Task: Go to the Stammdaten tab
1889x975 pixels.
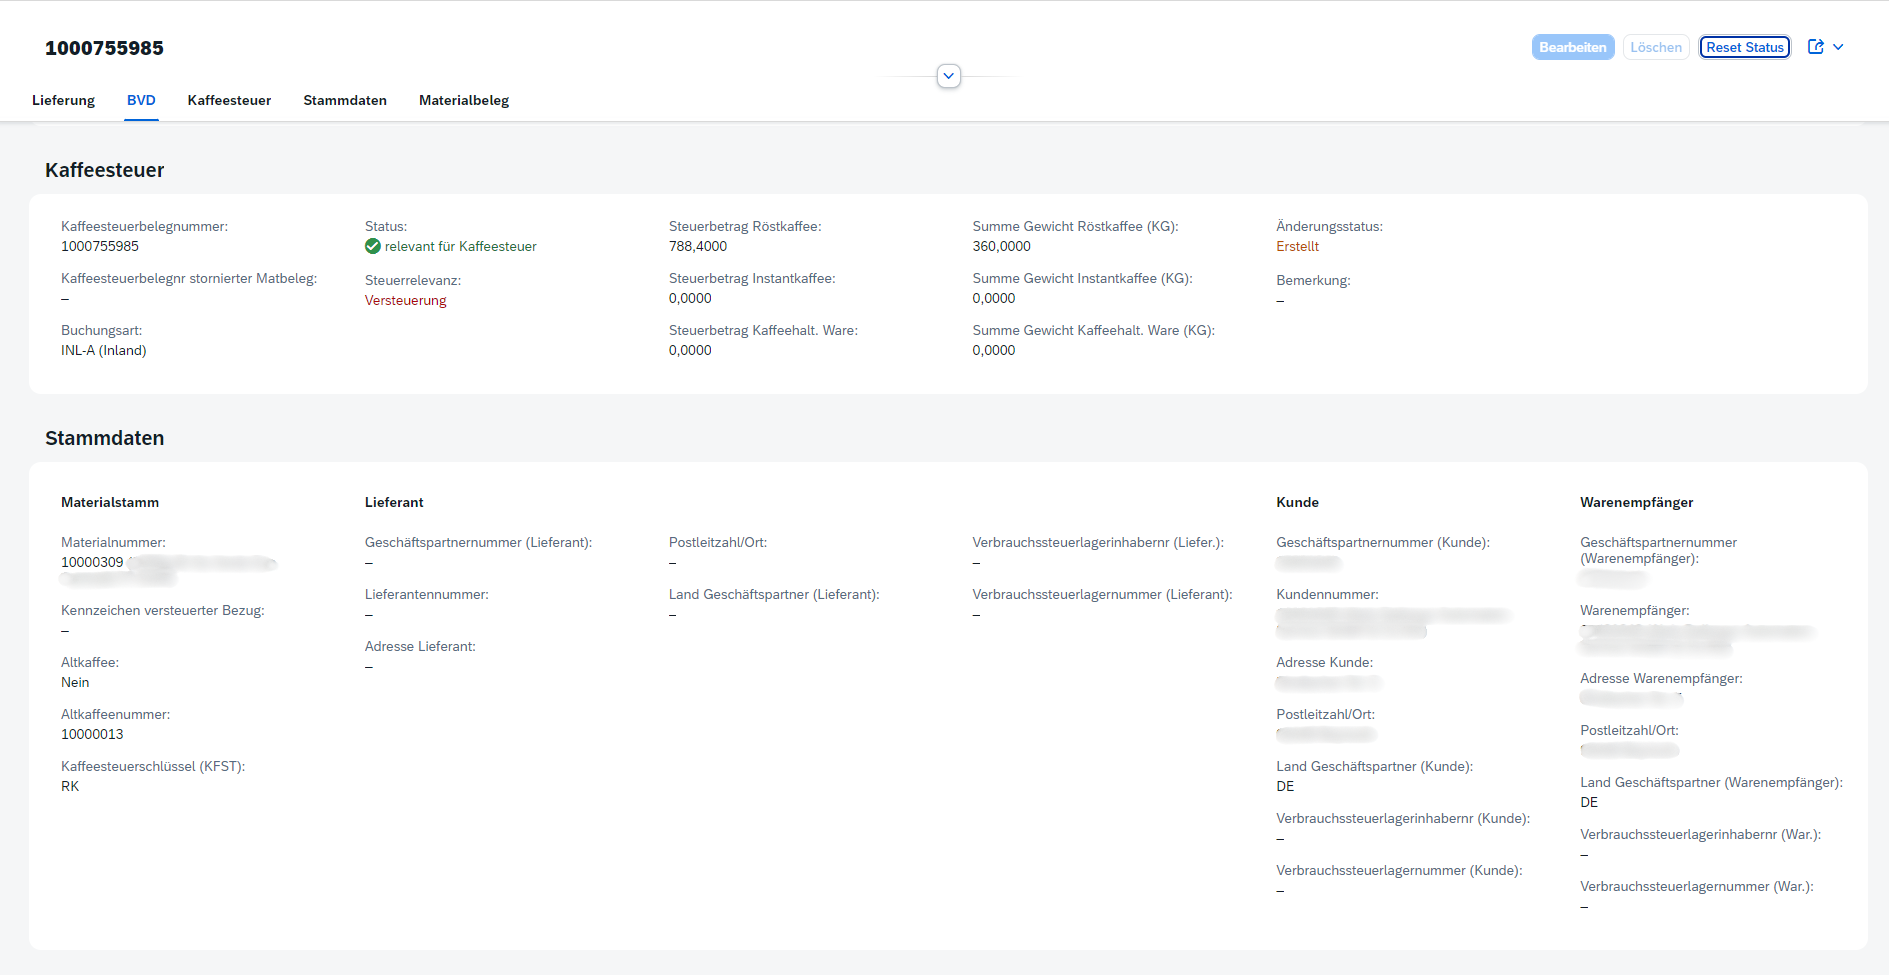Action: (x=345, y=100)
